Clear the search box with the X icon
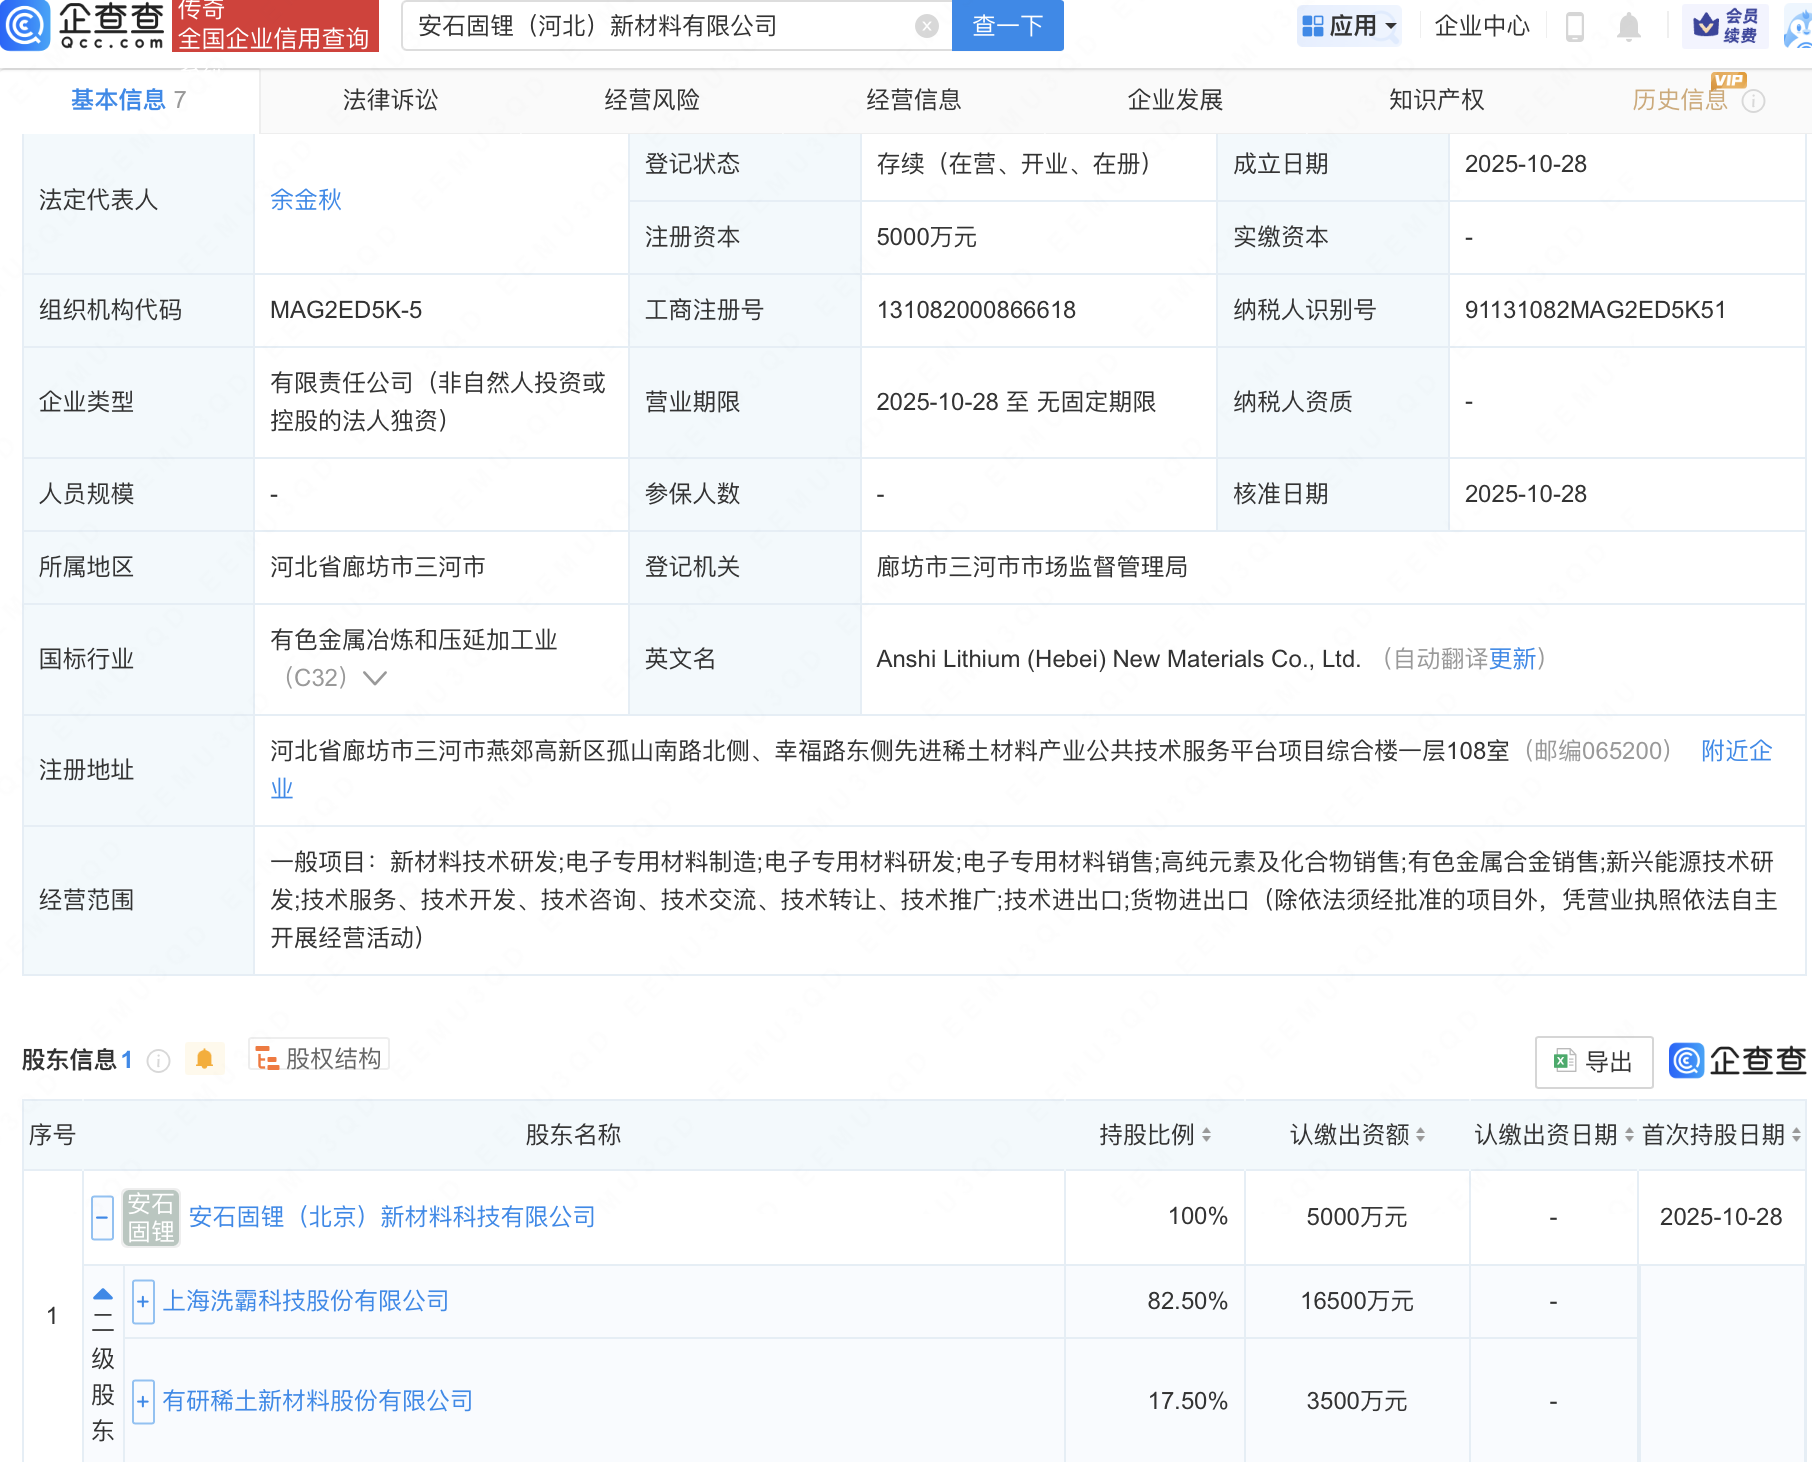This screenshot has height=1462, width=1812. coord(927,26)
